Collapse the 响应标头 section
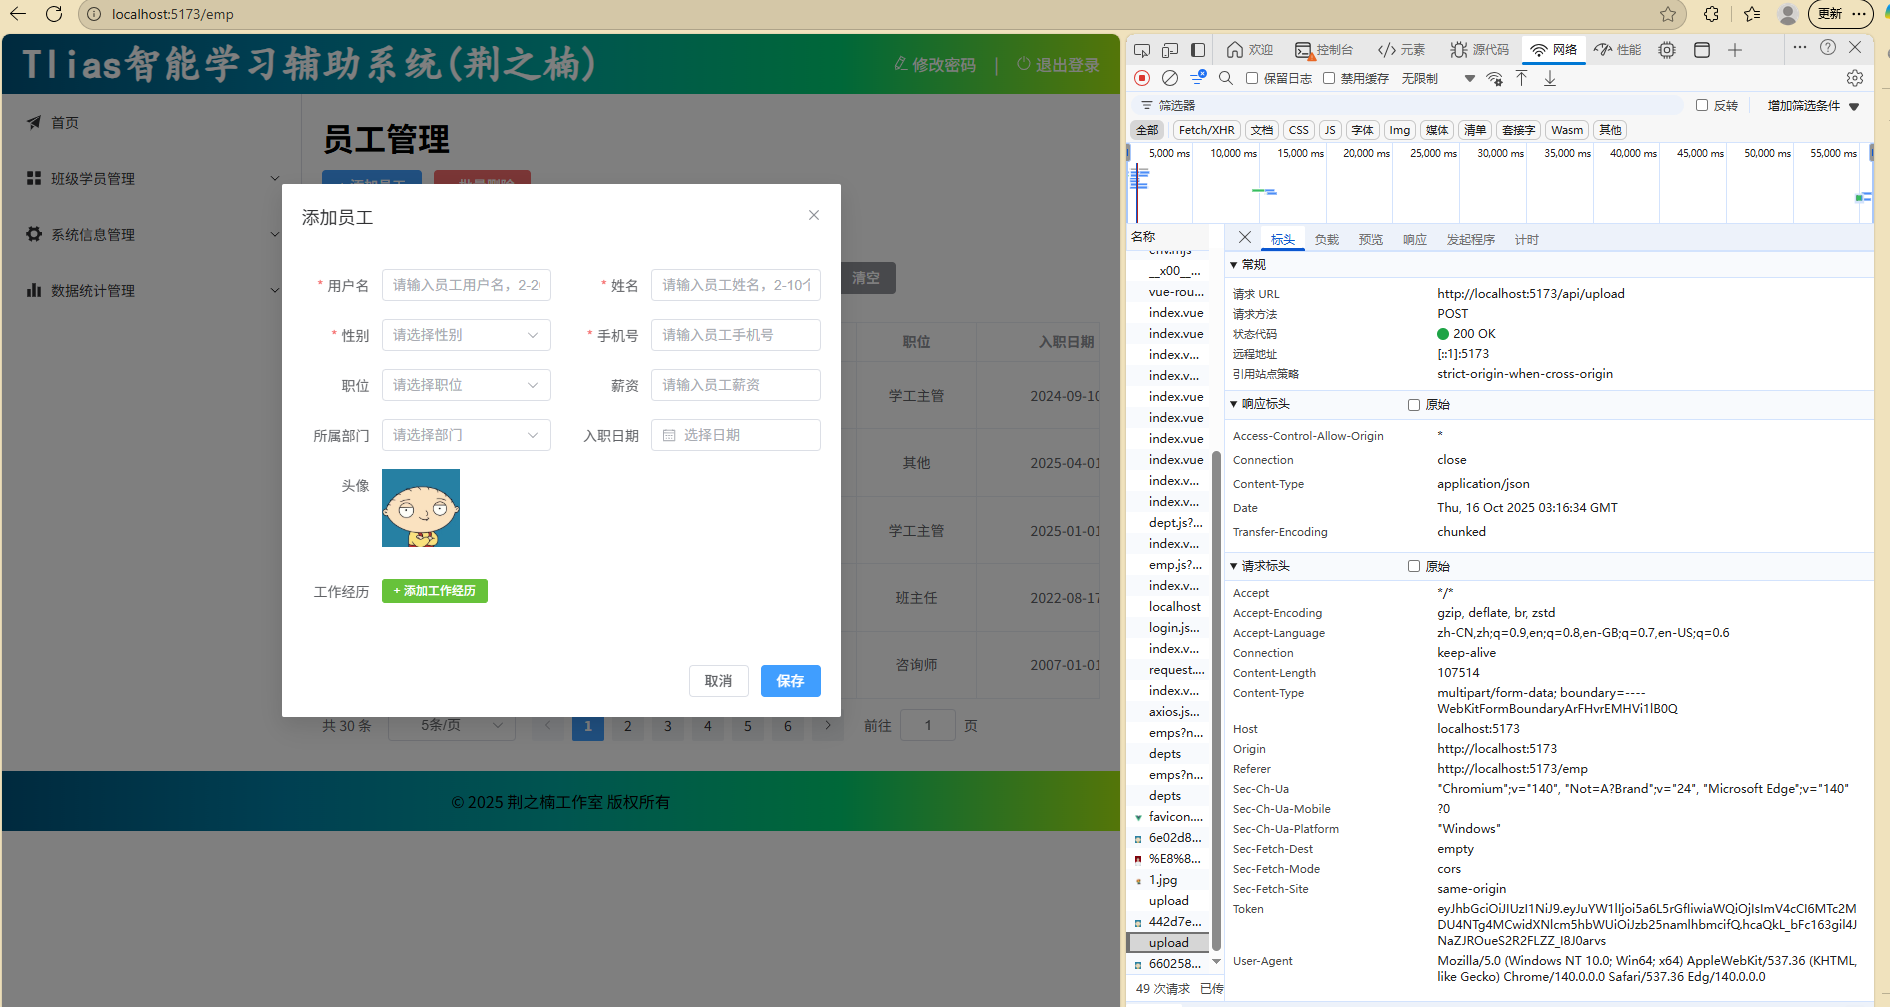The width and height of the screenshot is (1890, 1007). (x=1234, y=404)
